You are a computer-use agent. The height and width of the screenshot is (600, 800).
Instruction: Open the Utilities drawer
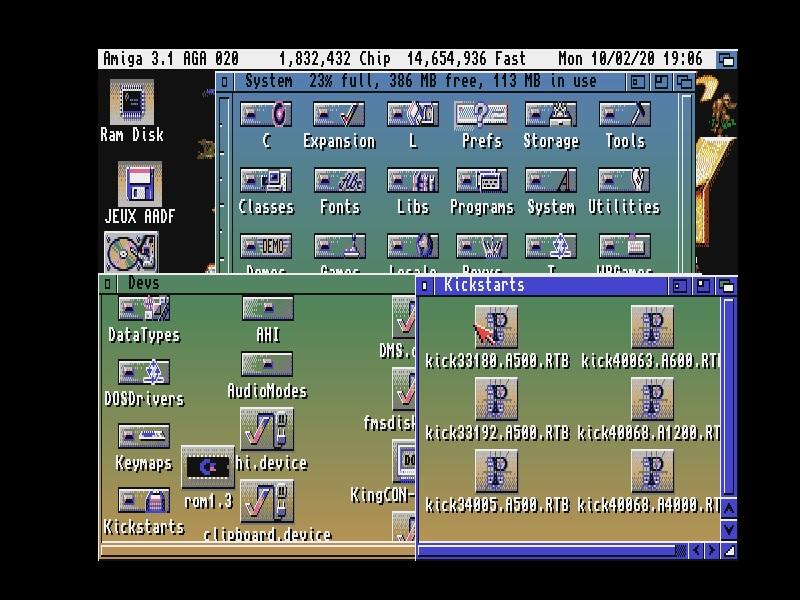pyautogui.click(x=624, y=180)
